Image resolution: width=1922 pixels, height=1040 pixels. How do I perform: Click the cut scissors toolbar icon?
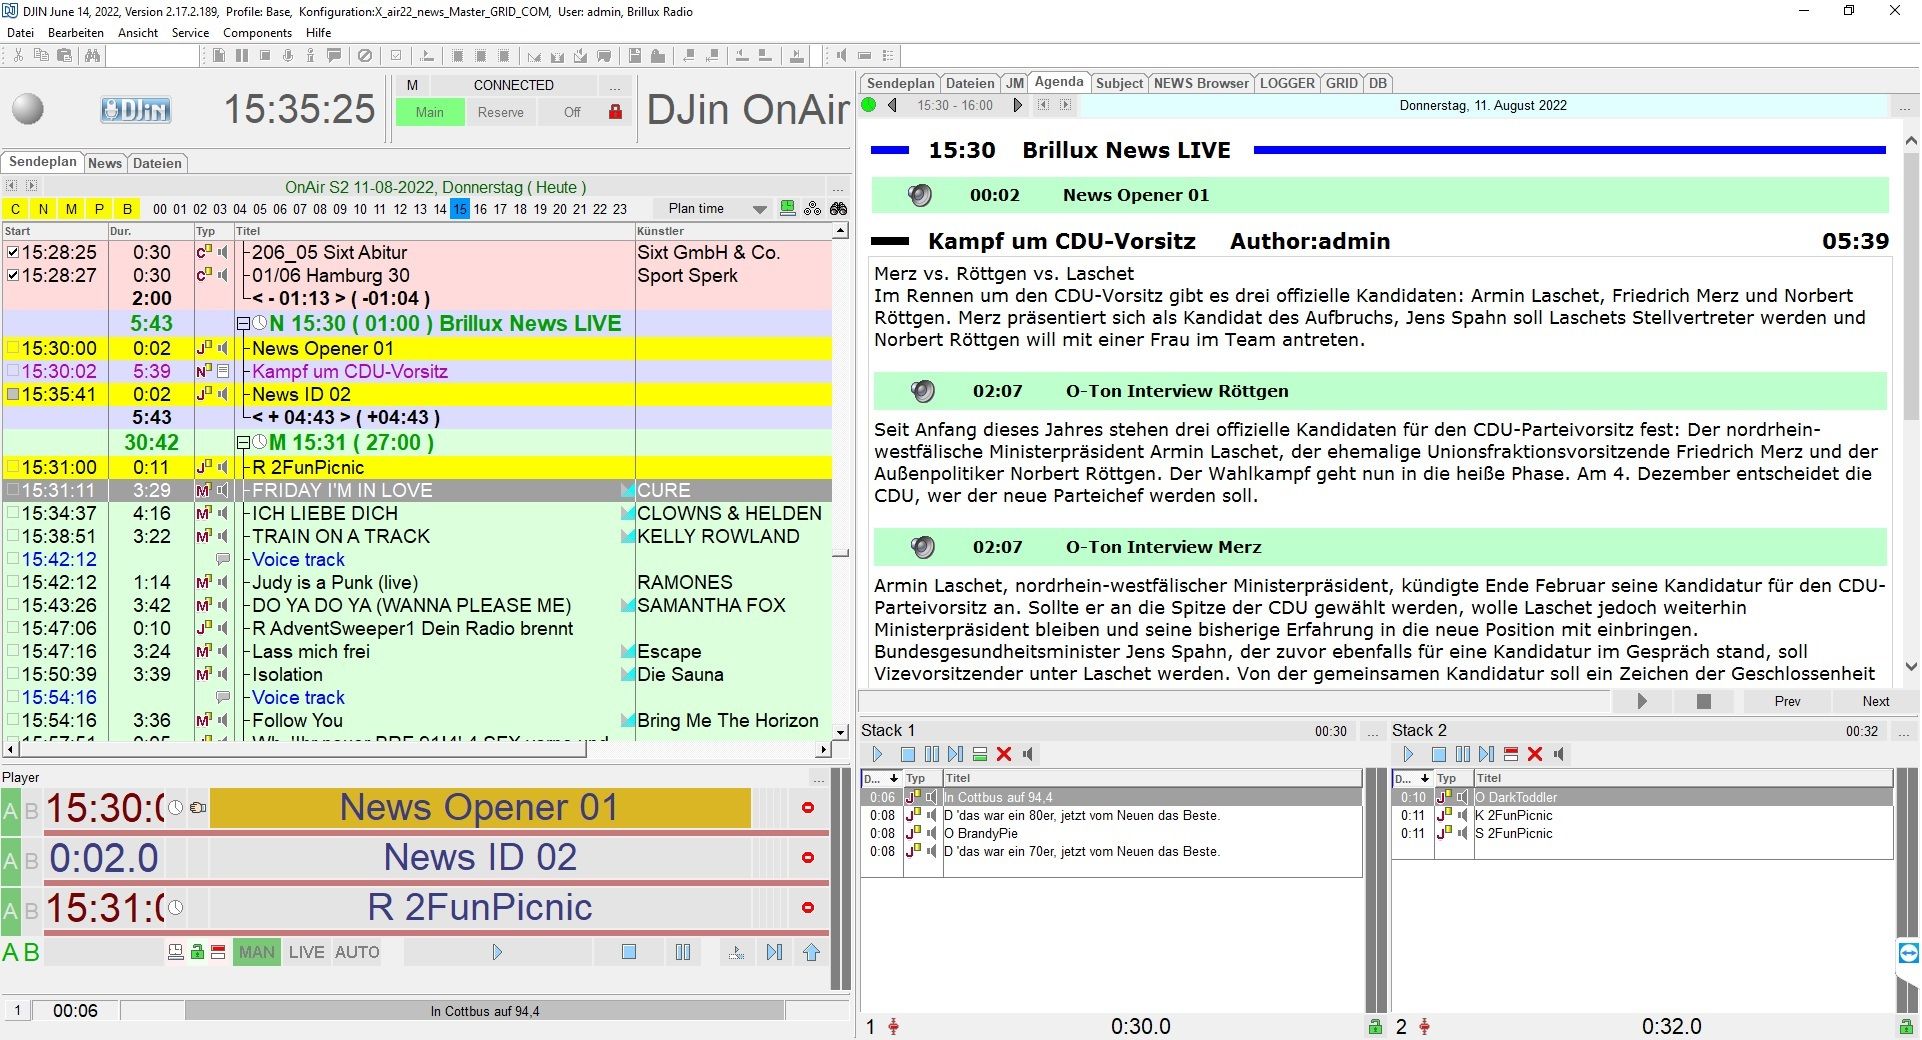pyautogui.click(x=18, y=56)
